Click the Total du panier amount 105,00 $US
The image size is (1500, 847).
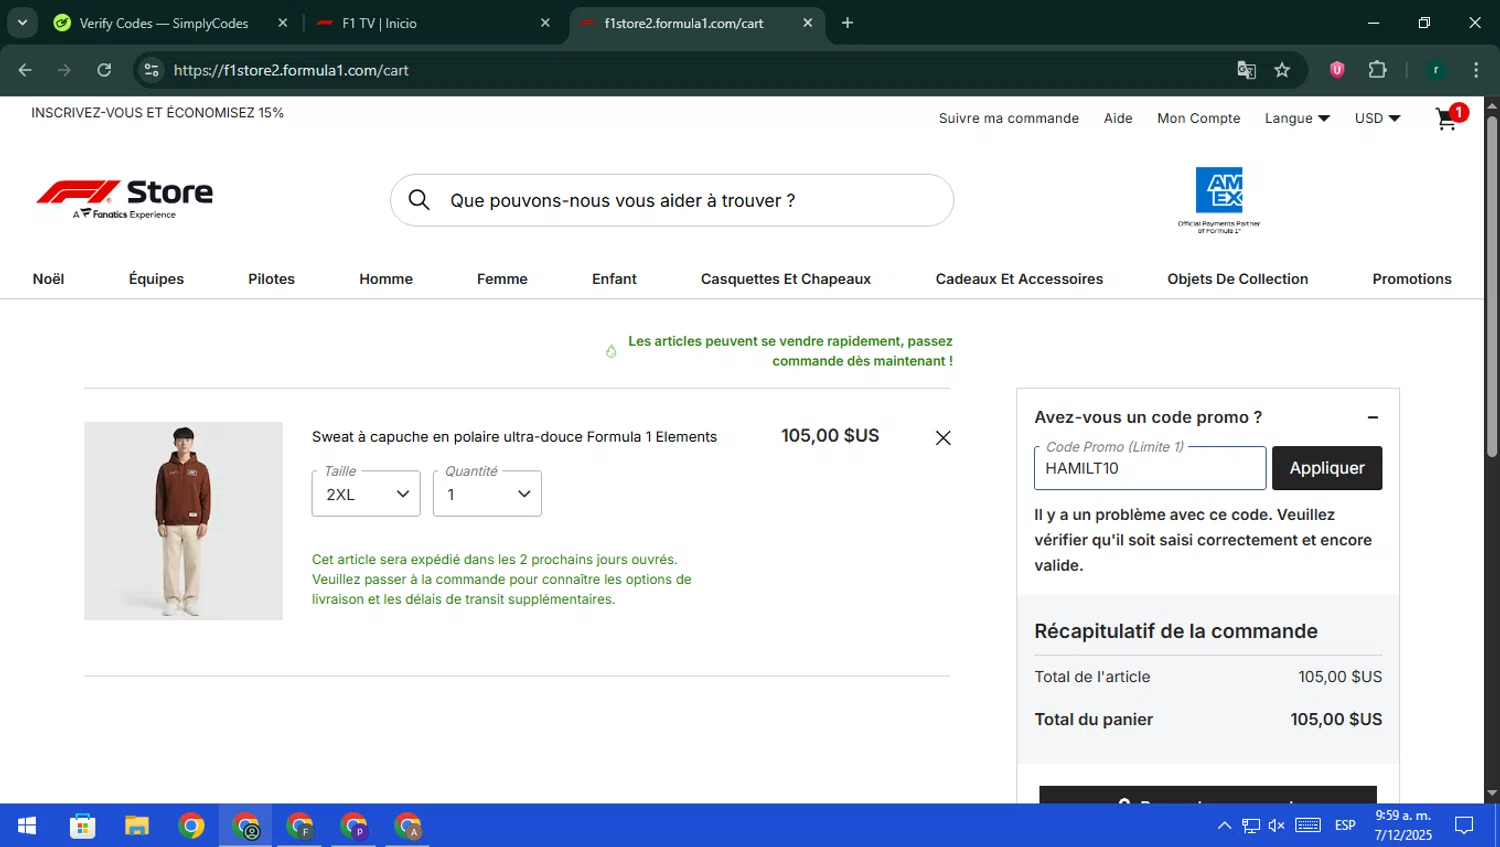coord(1336,720)
